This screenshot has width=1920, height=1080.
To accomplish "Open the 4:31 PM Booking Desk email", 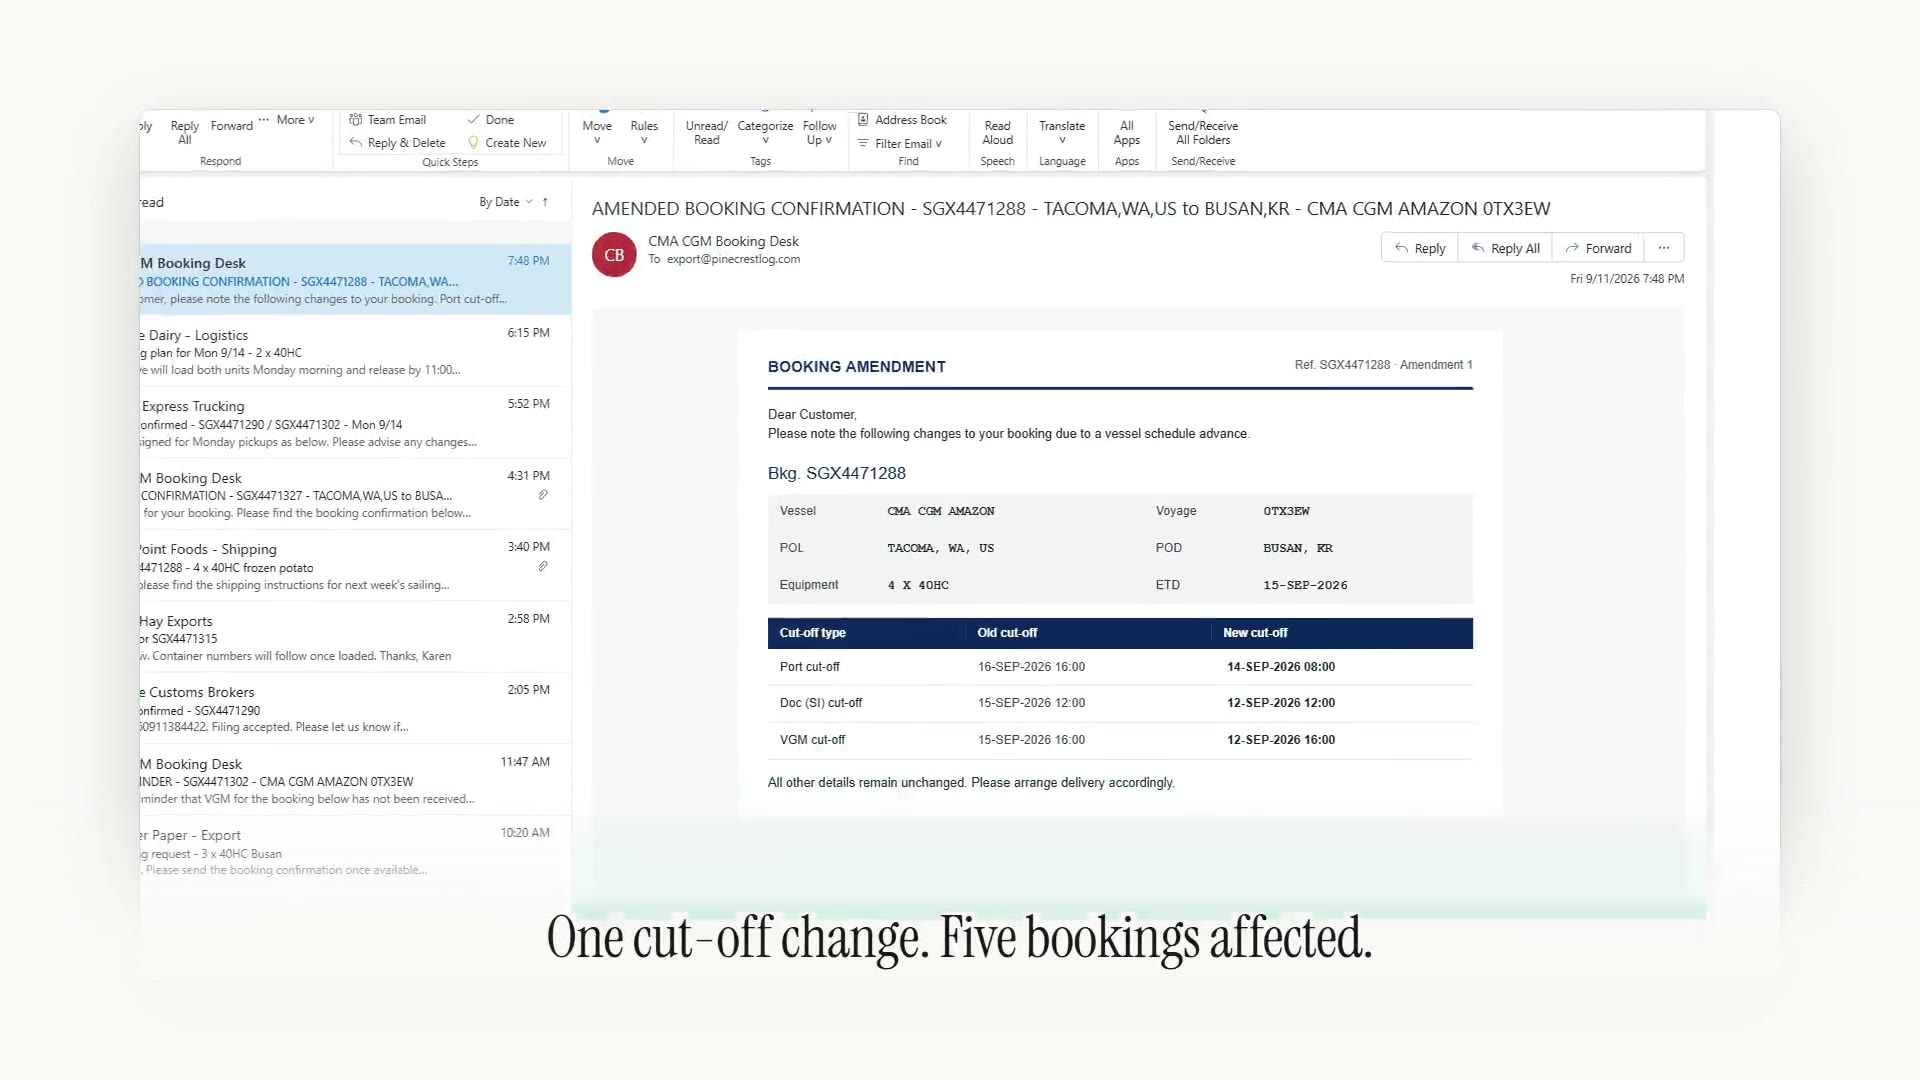I will tap(355, 495).
